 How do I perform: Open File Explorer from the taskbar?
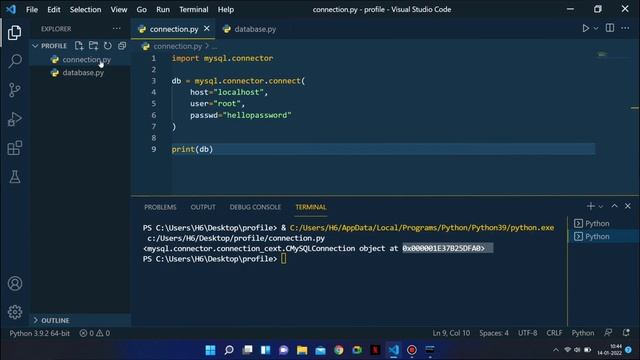[302, 350]
